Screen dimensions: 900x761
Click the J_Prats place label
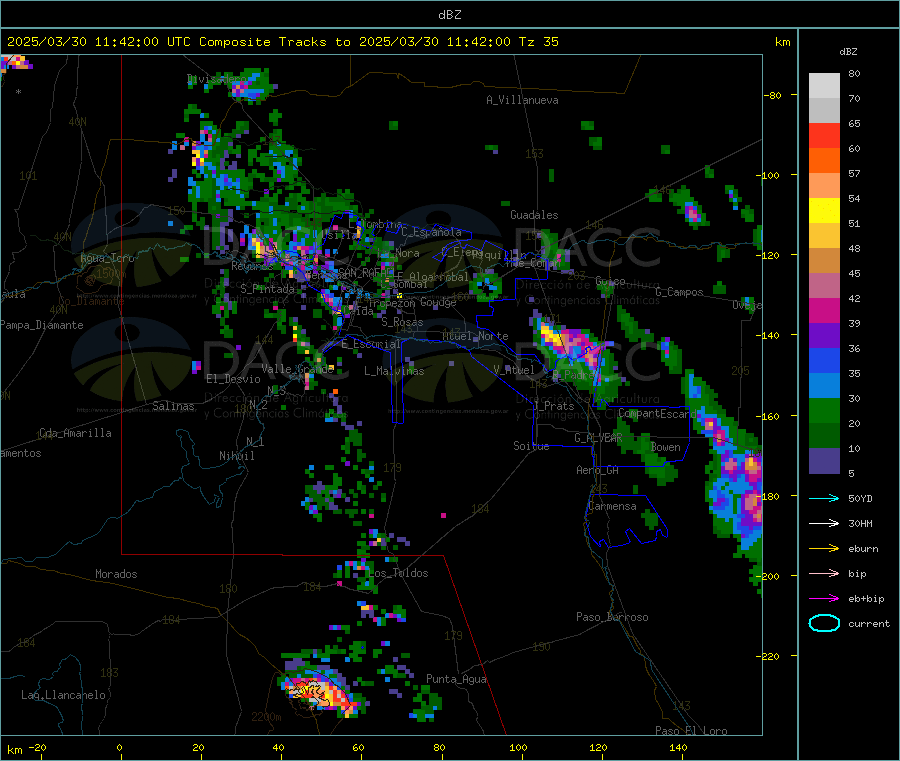click(554, 406)
